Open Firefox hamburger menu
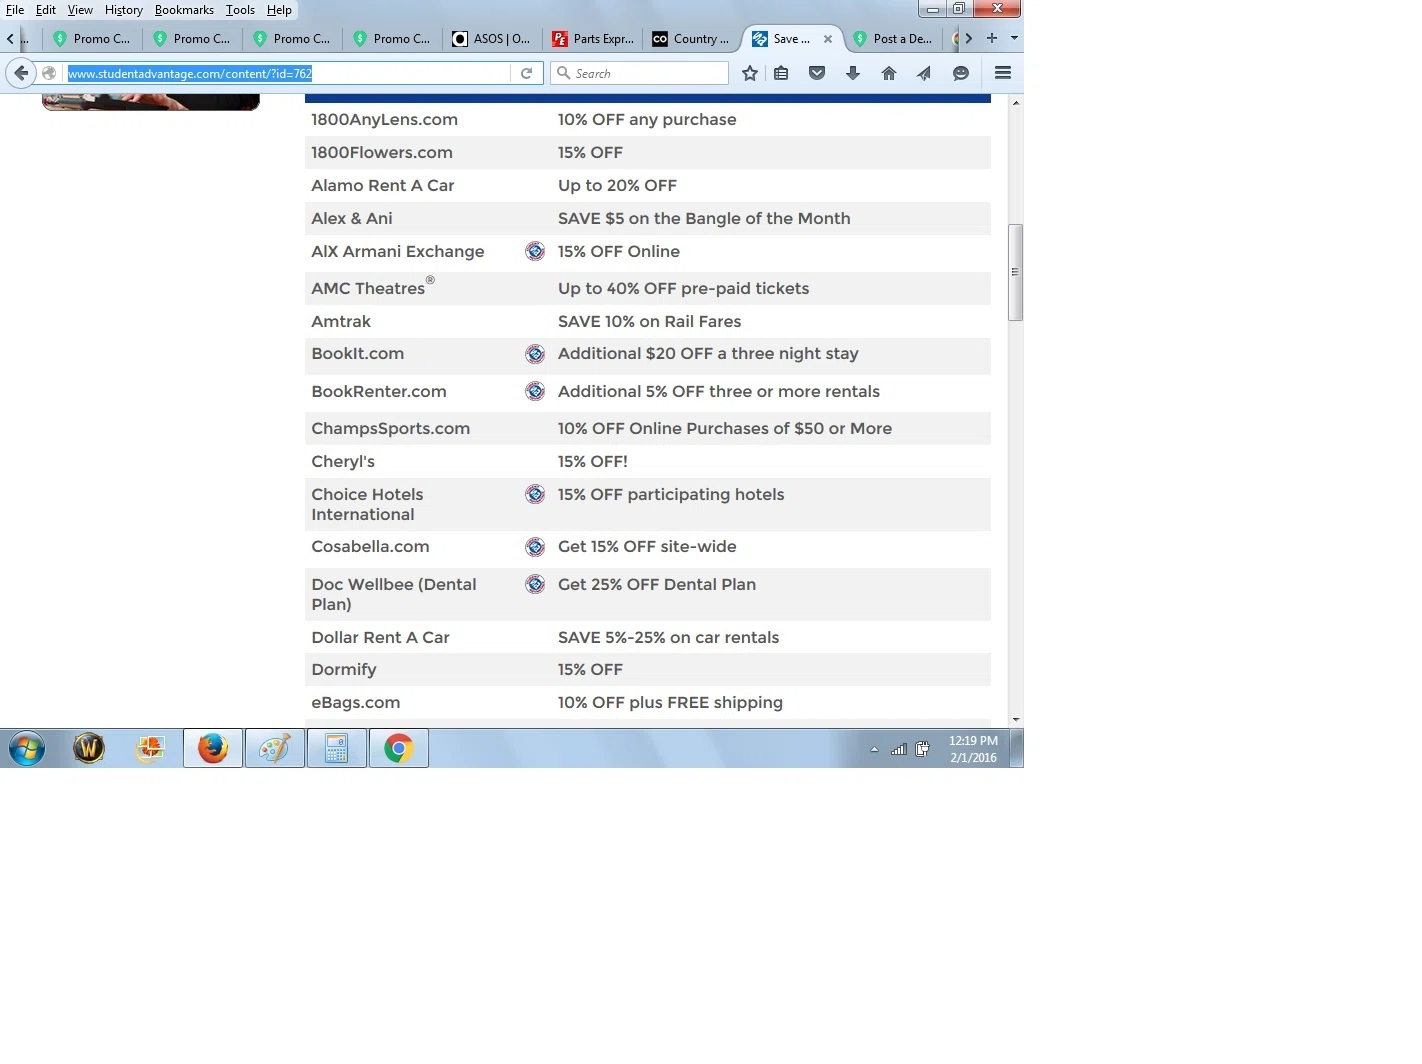 pos(1003,73)
